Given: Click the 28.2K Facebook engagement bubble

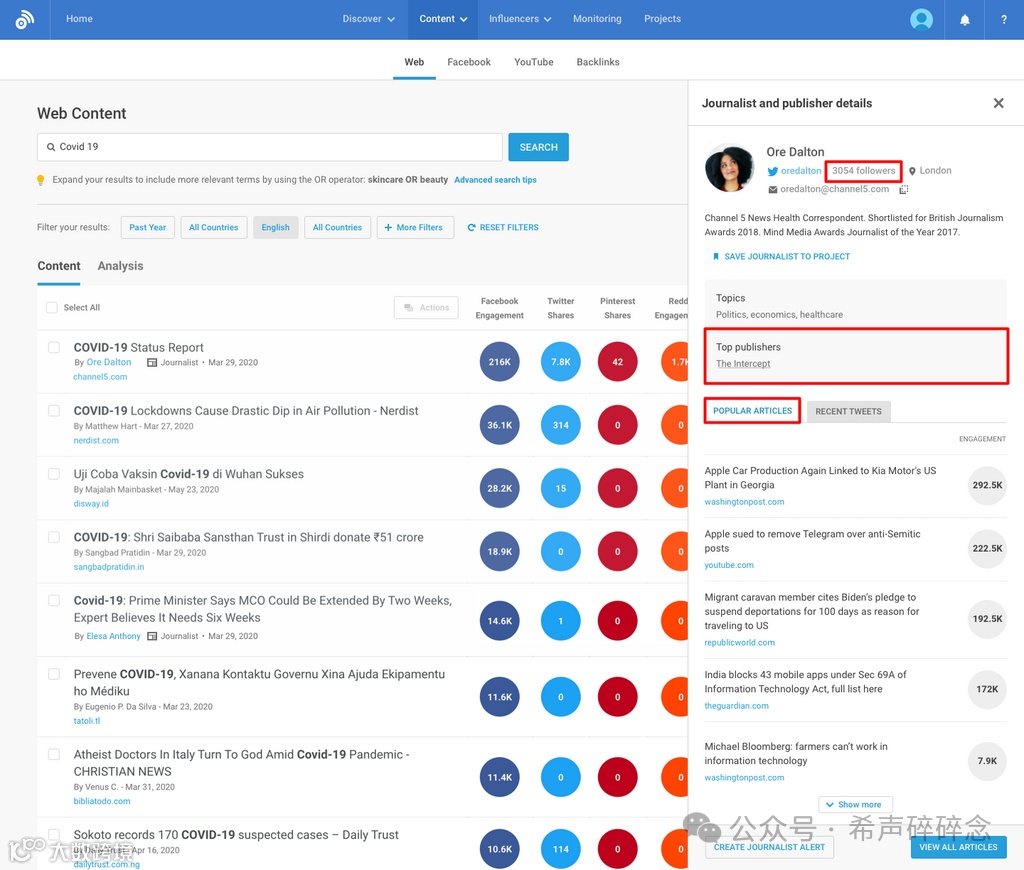Looking at the screenshot, I should tap(499, 489).
